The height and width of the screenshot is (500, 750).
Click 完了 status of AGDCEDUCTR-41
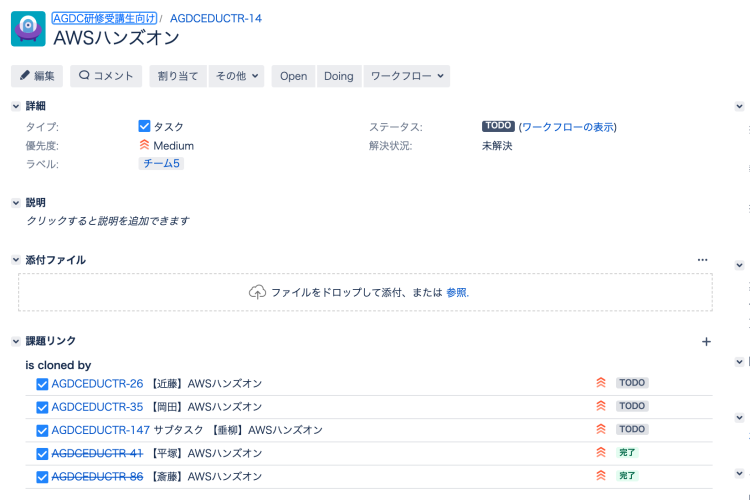(x=627, y=452)
